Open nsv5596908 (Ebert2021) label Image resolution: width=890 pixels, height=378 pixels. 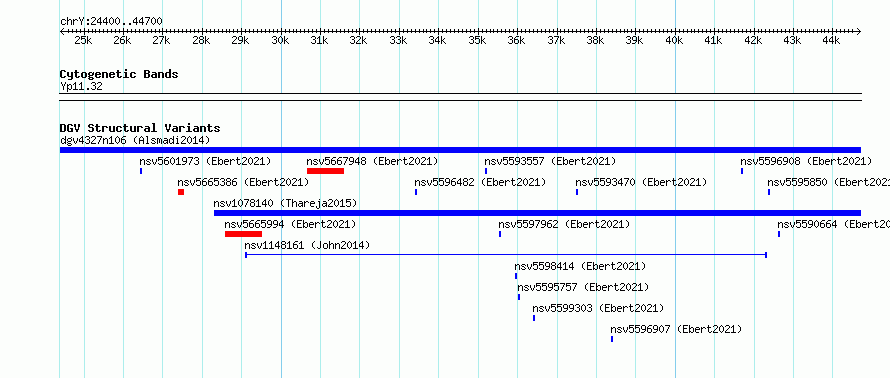(x=806, y=161)
